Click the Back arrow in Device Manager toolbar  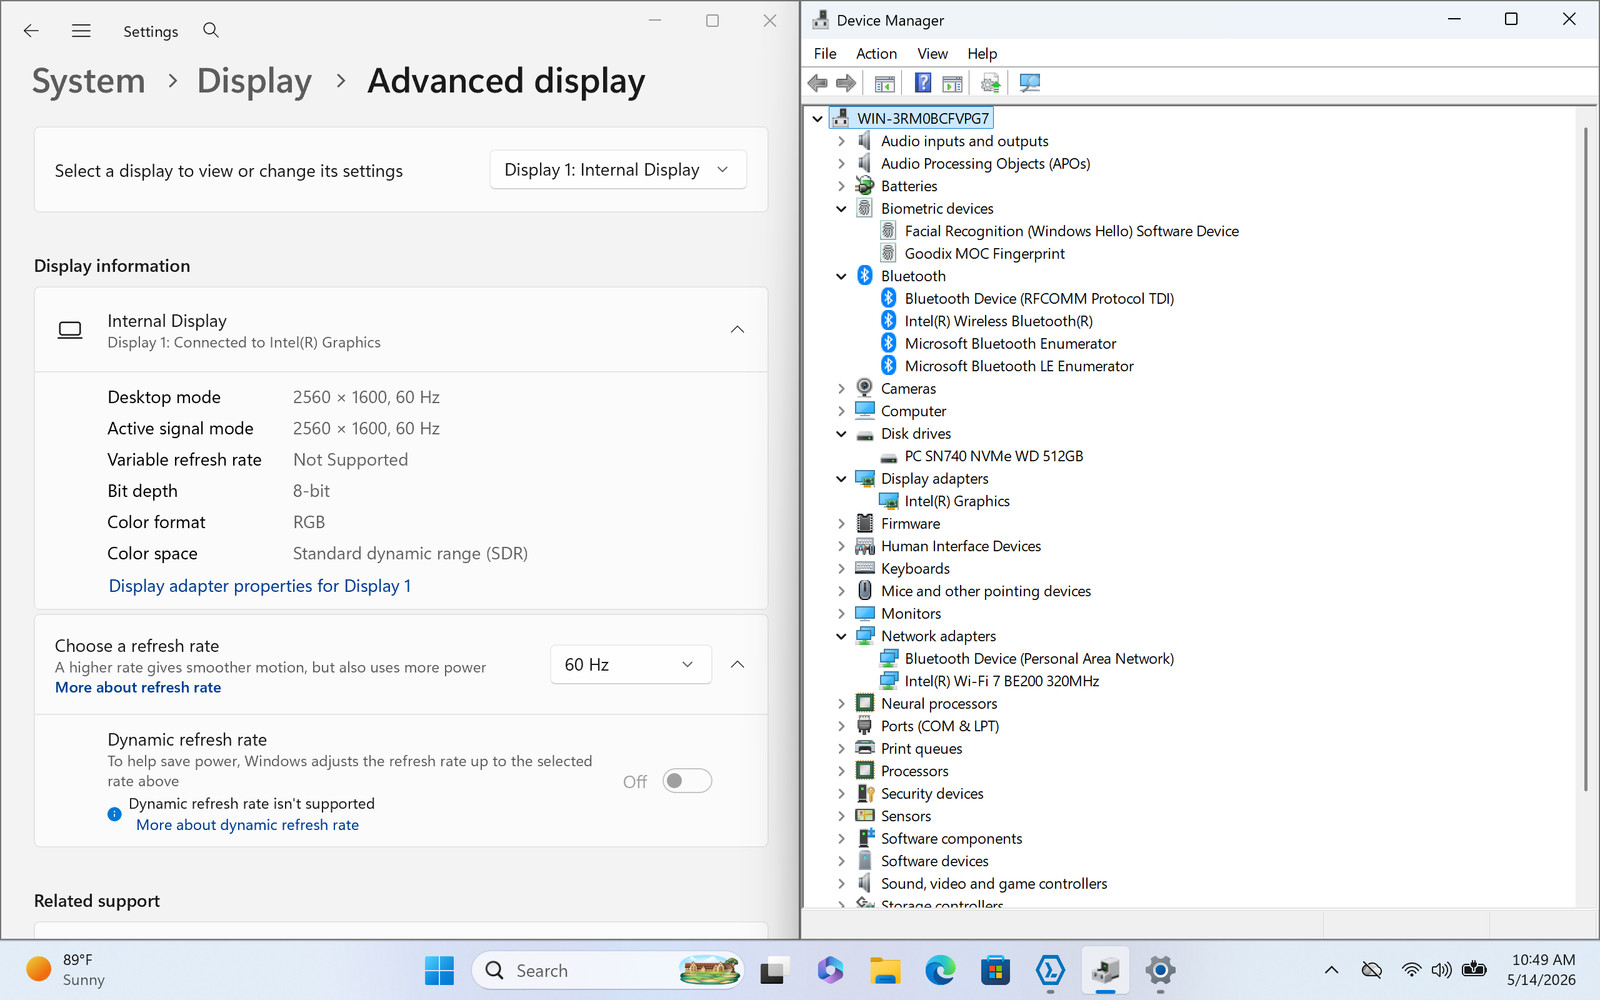coord(818,83)
